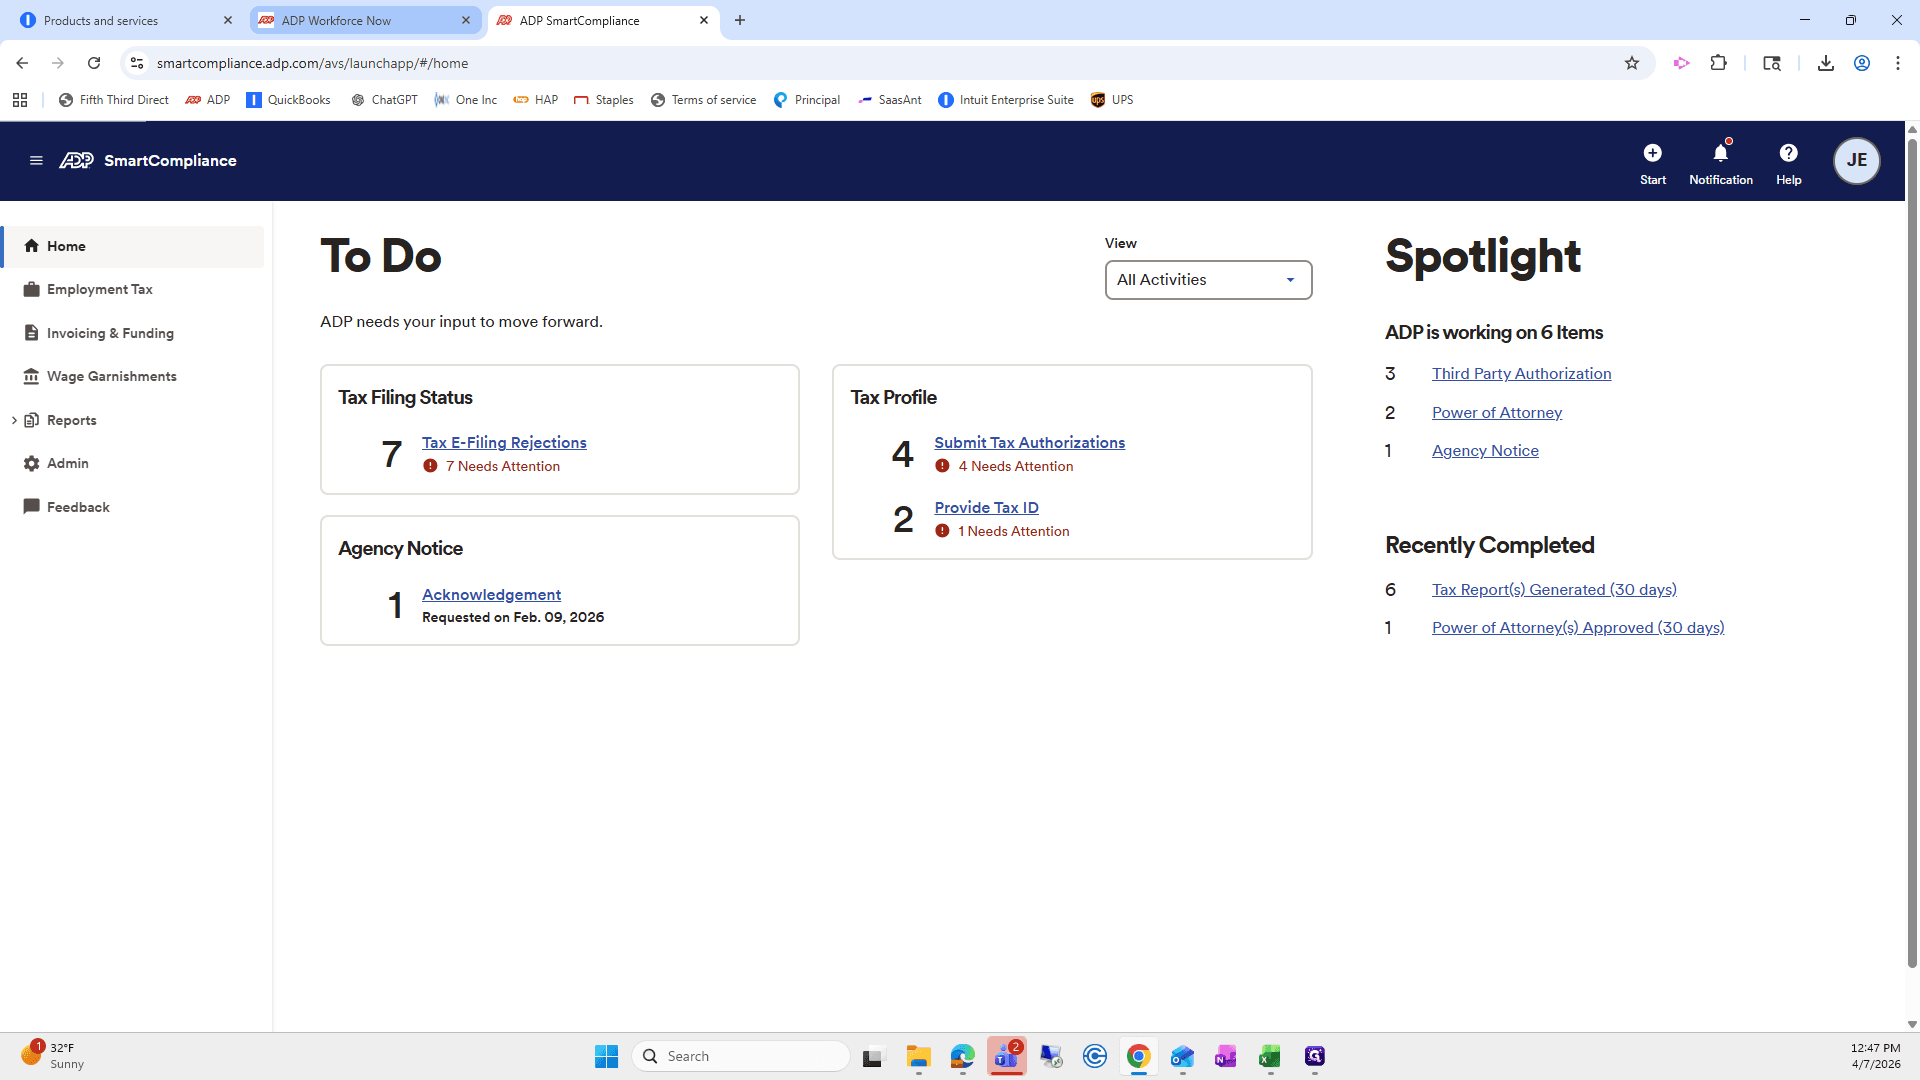Open Agency Notice spotlight link
Screen dimensions: 1920x1080
point(1485,450)
